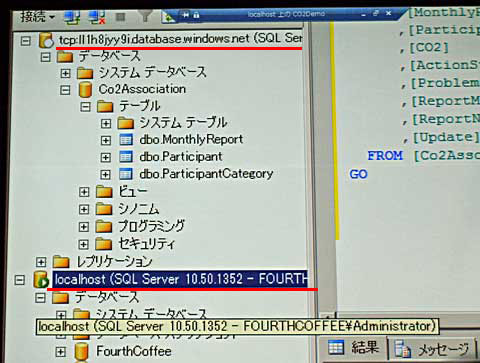Click the connect Object Explorer toolbar icon

(x=72, y=17)
